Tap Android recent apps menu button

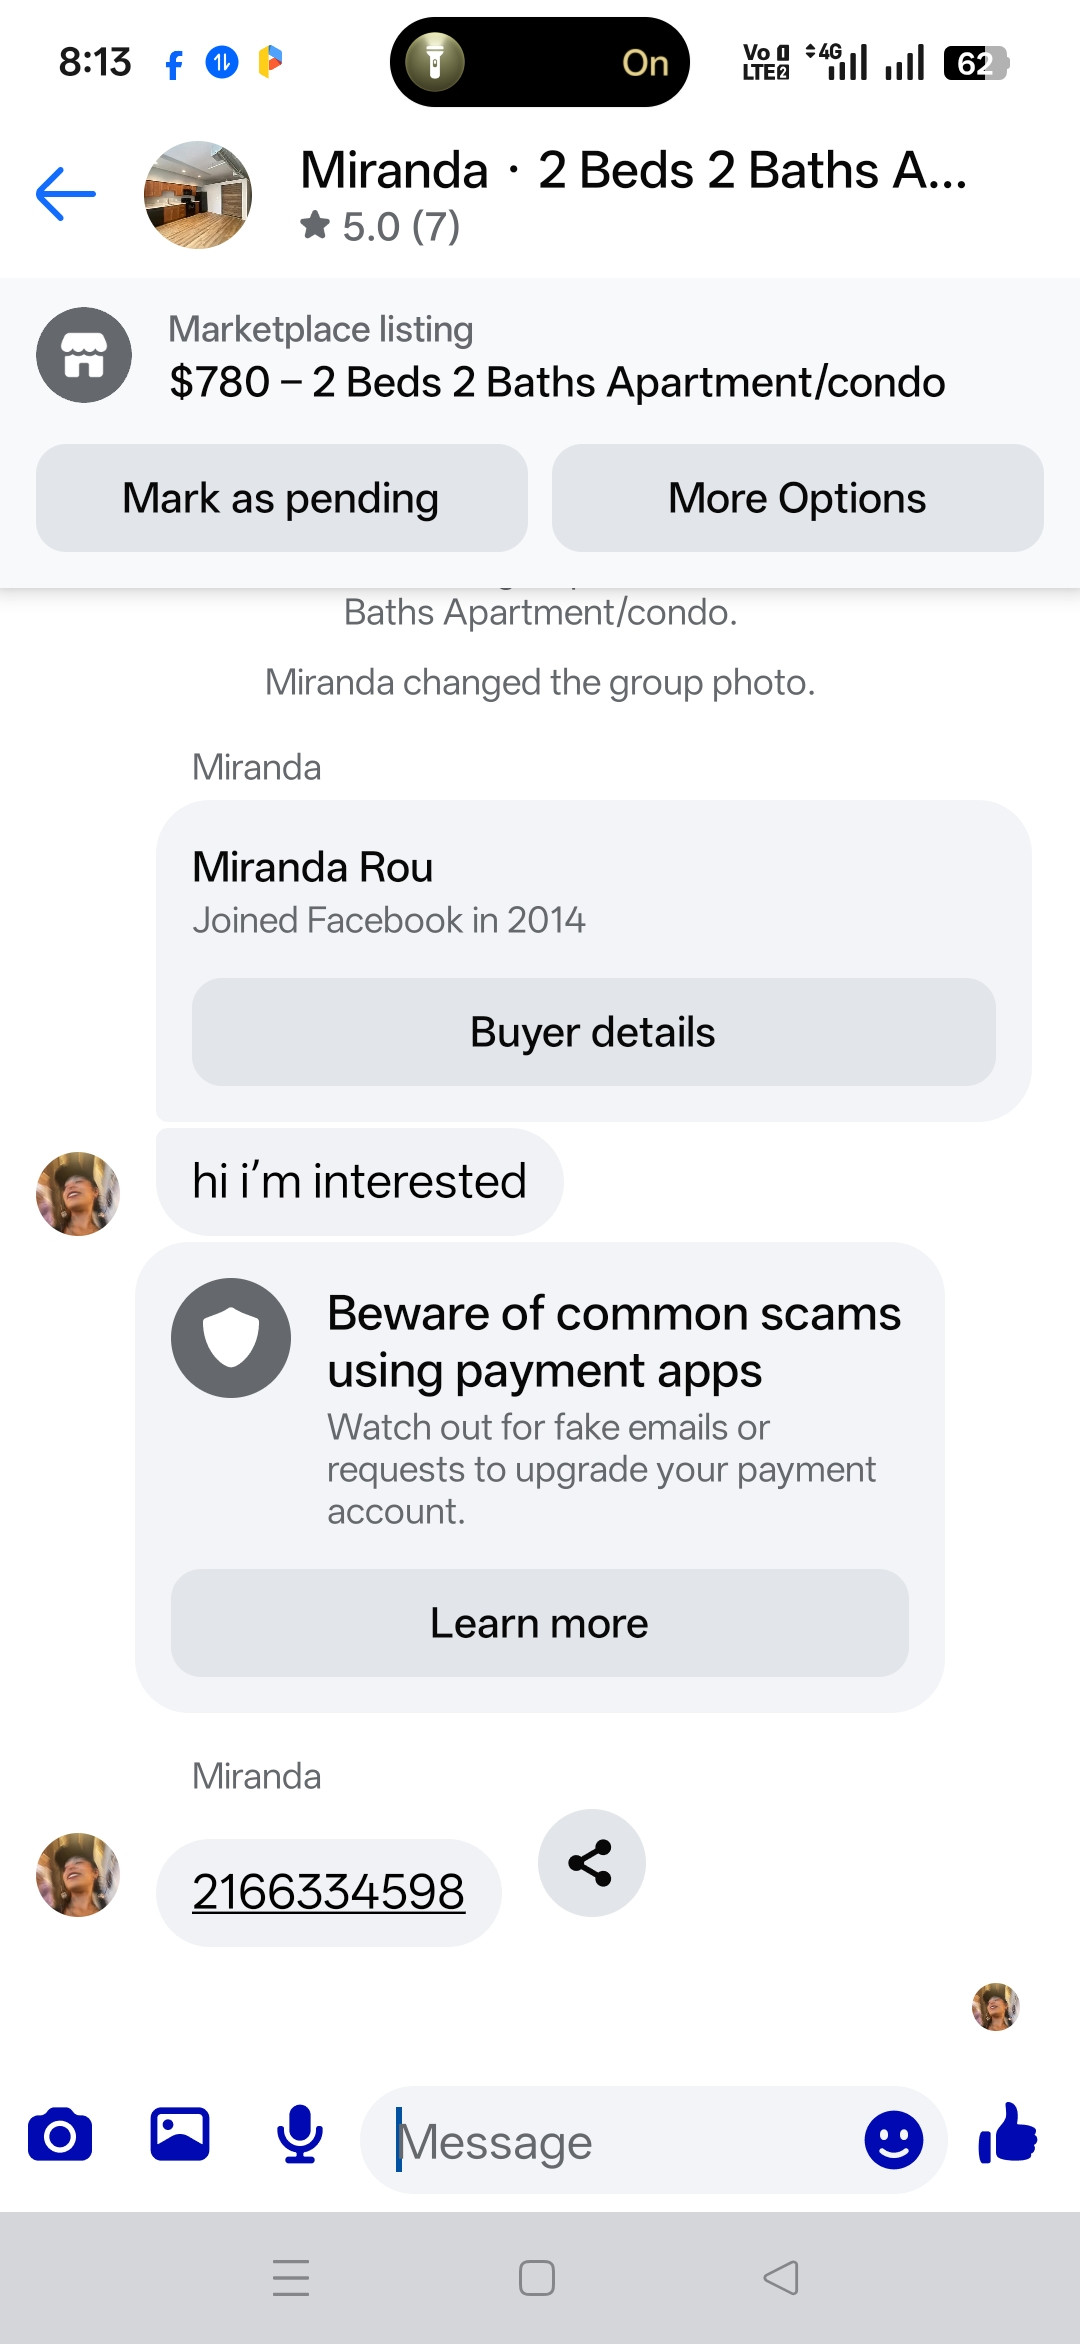click(291, 2278)
